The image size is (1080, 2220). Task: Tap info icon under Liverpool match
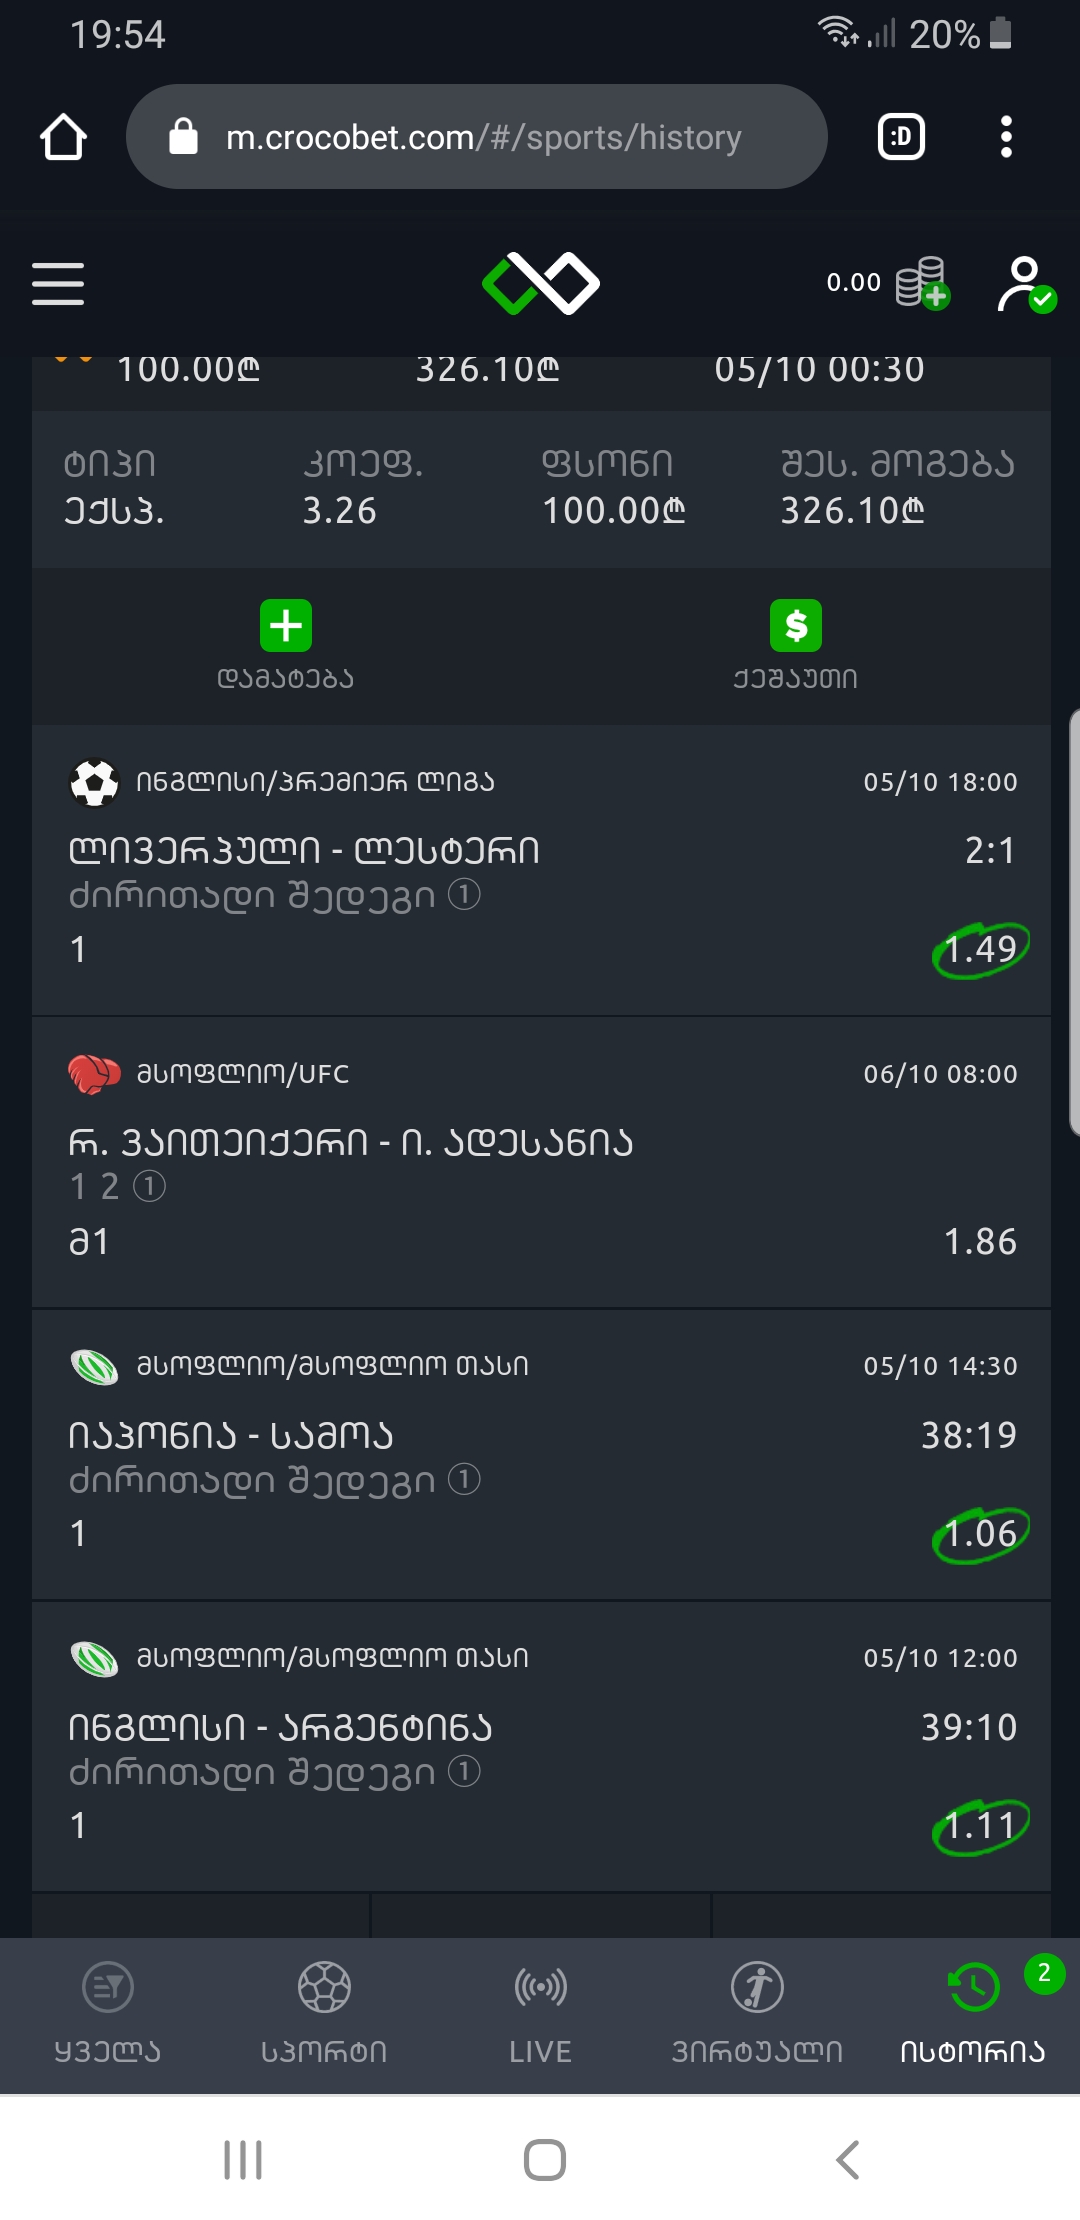coord(464,894)
